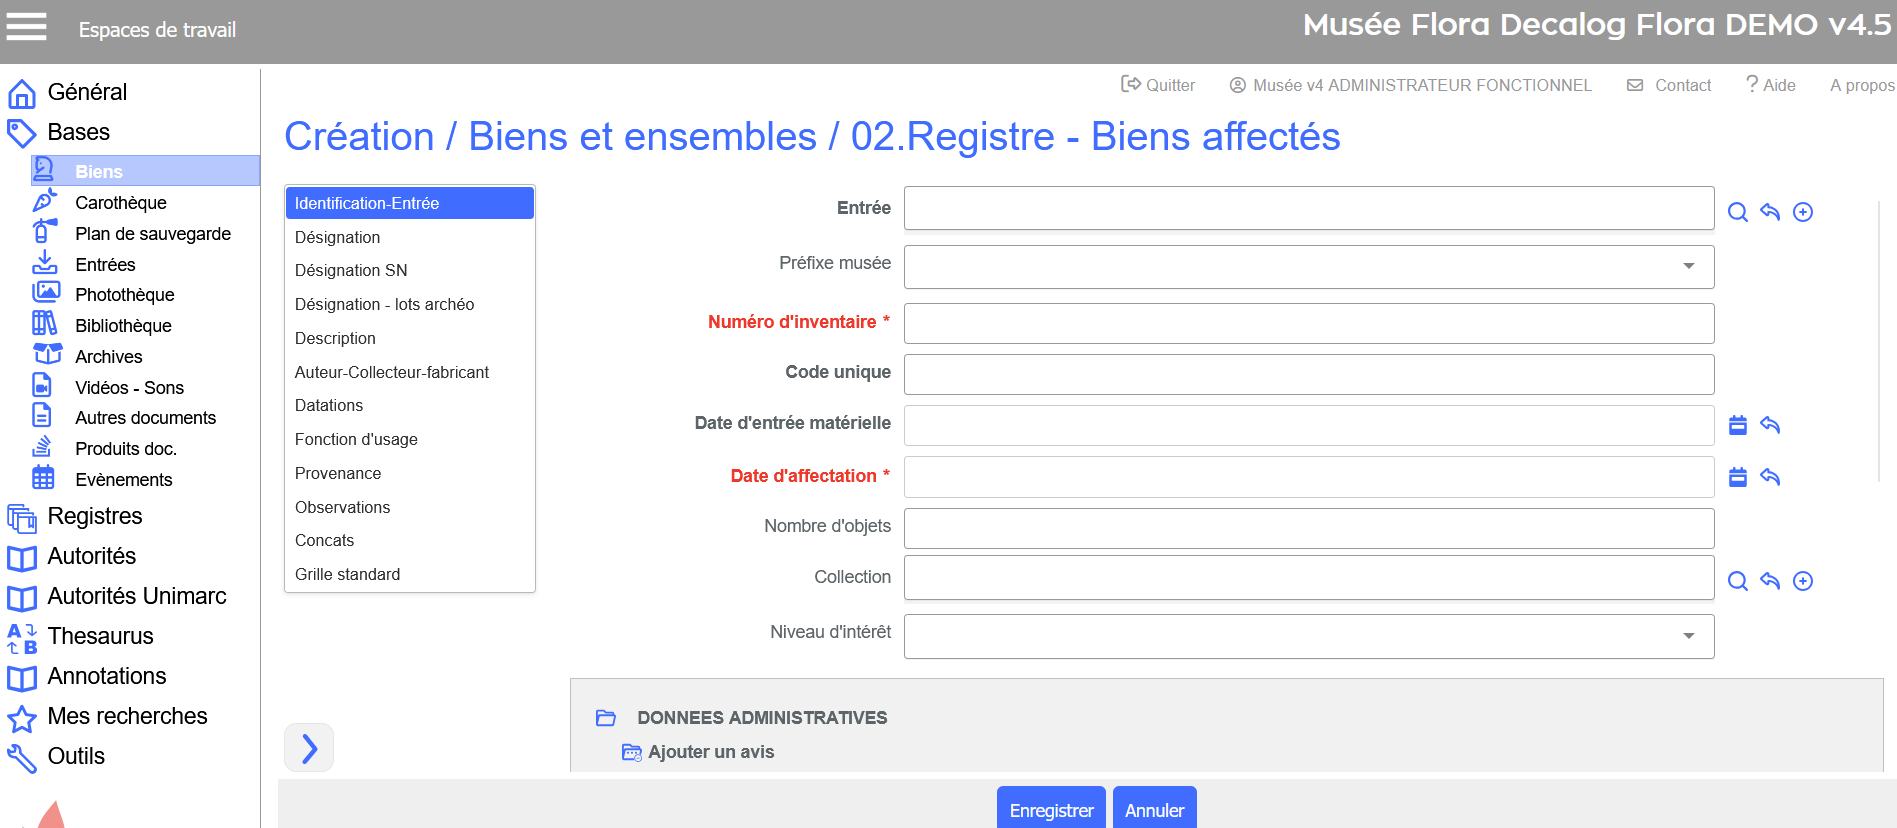Click the add icon beside Collection field
Image resolution: width=1897 pixels, height=828 pixels.
point(1803,581)
